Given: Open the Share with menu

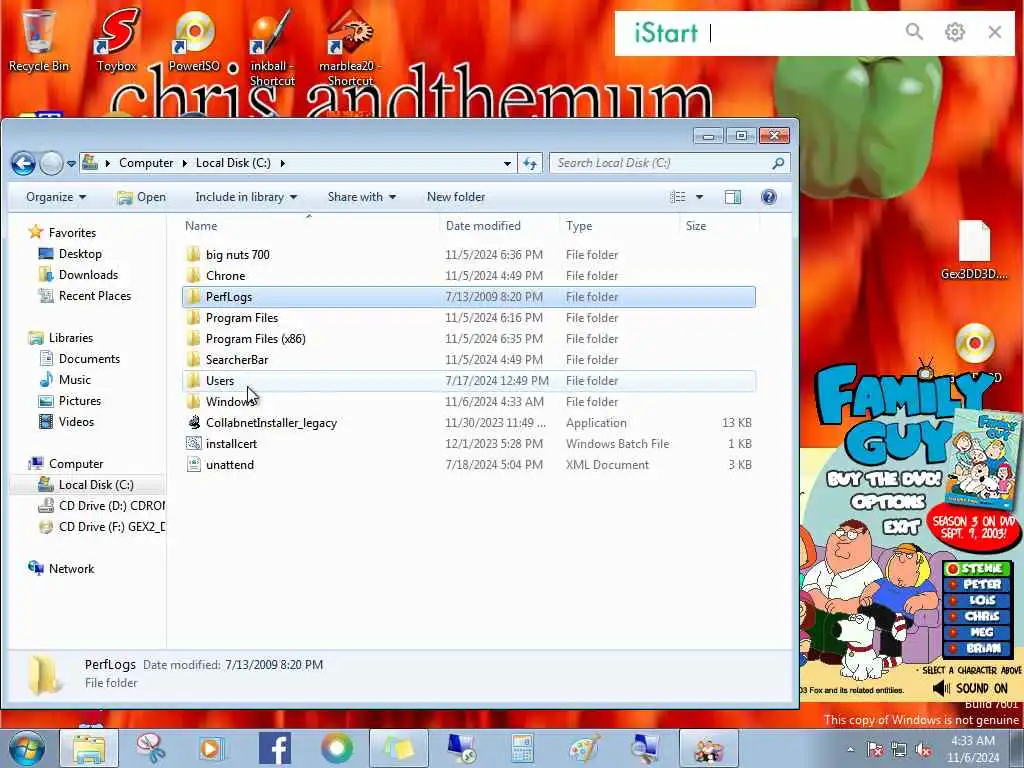Looking at the screenshot, I should [362, 197].
